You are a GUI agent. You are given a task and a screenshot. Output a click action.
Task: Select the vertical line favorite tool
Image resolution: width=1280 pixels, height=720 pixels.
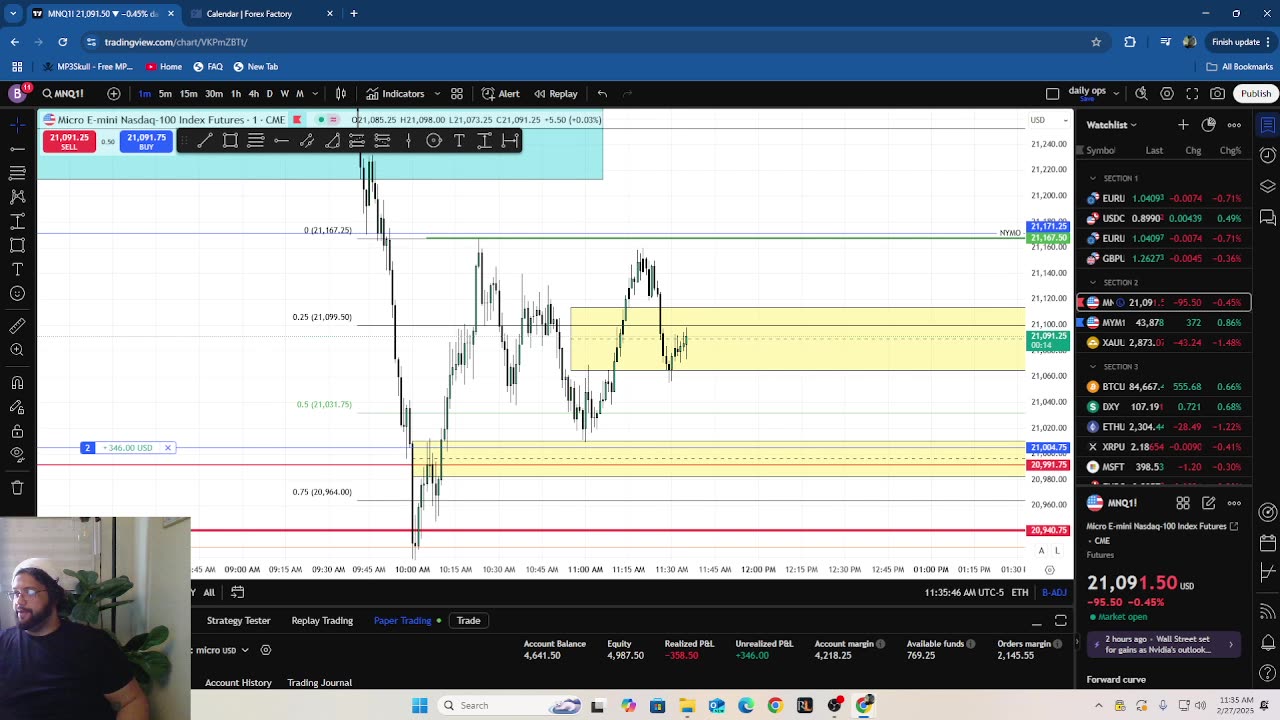click(408, 141)
